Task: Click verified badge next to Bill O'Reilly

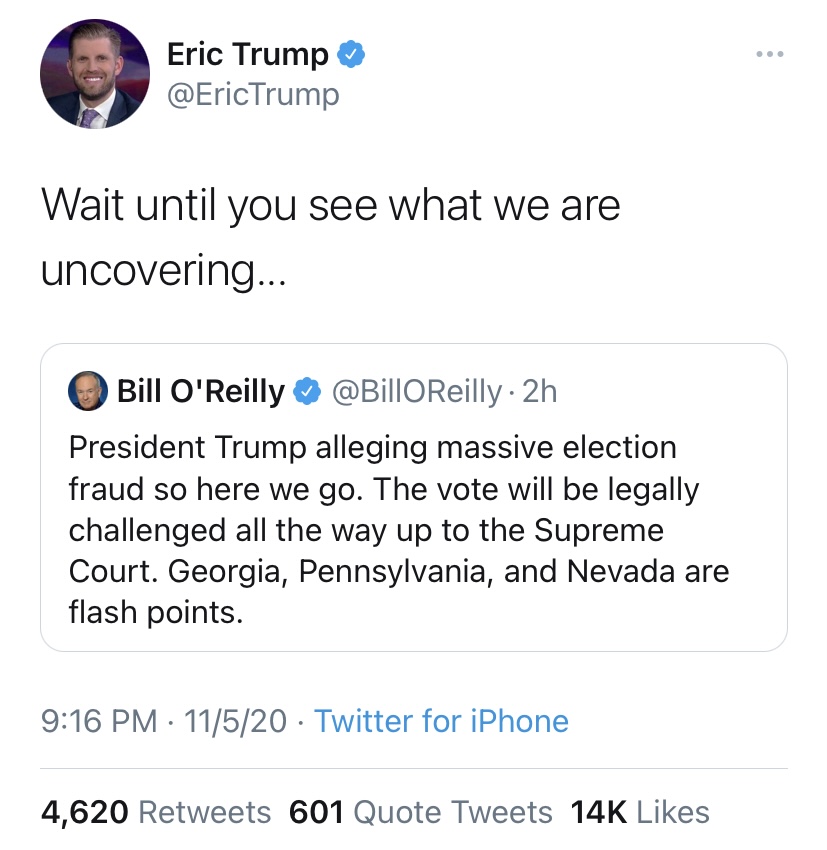Action: [307, 392]
